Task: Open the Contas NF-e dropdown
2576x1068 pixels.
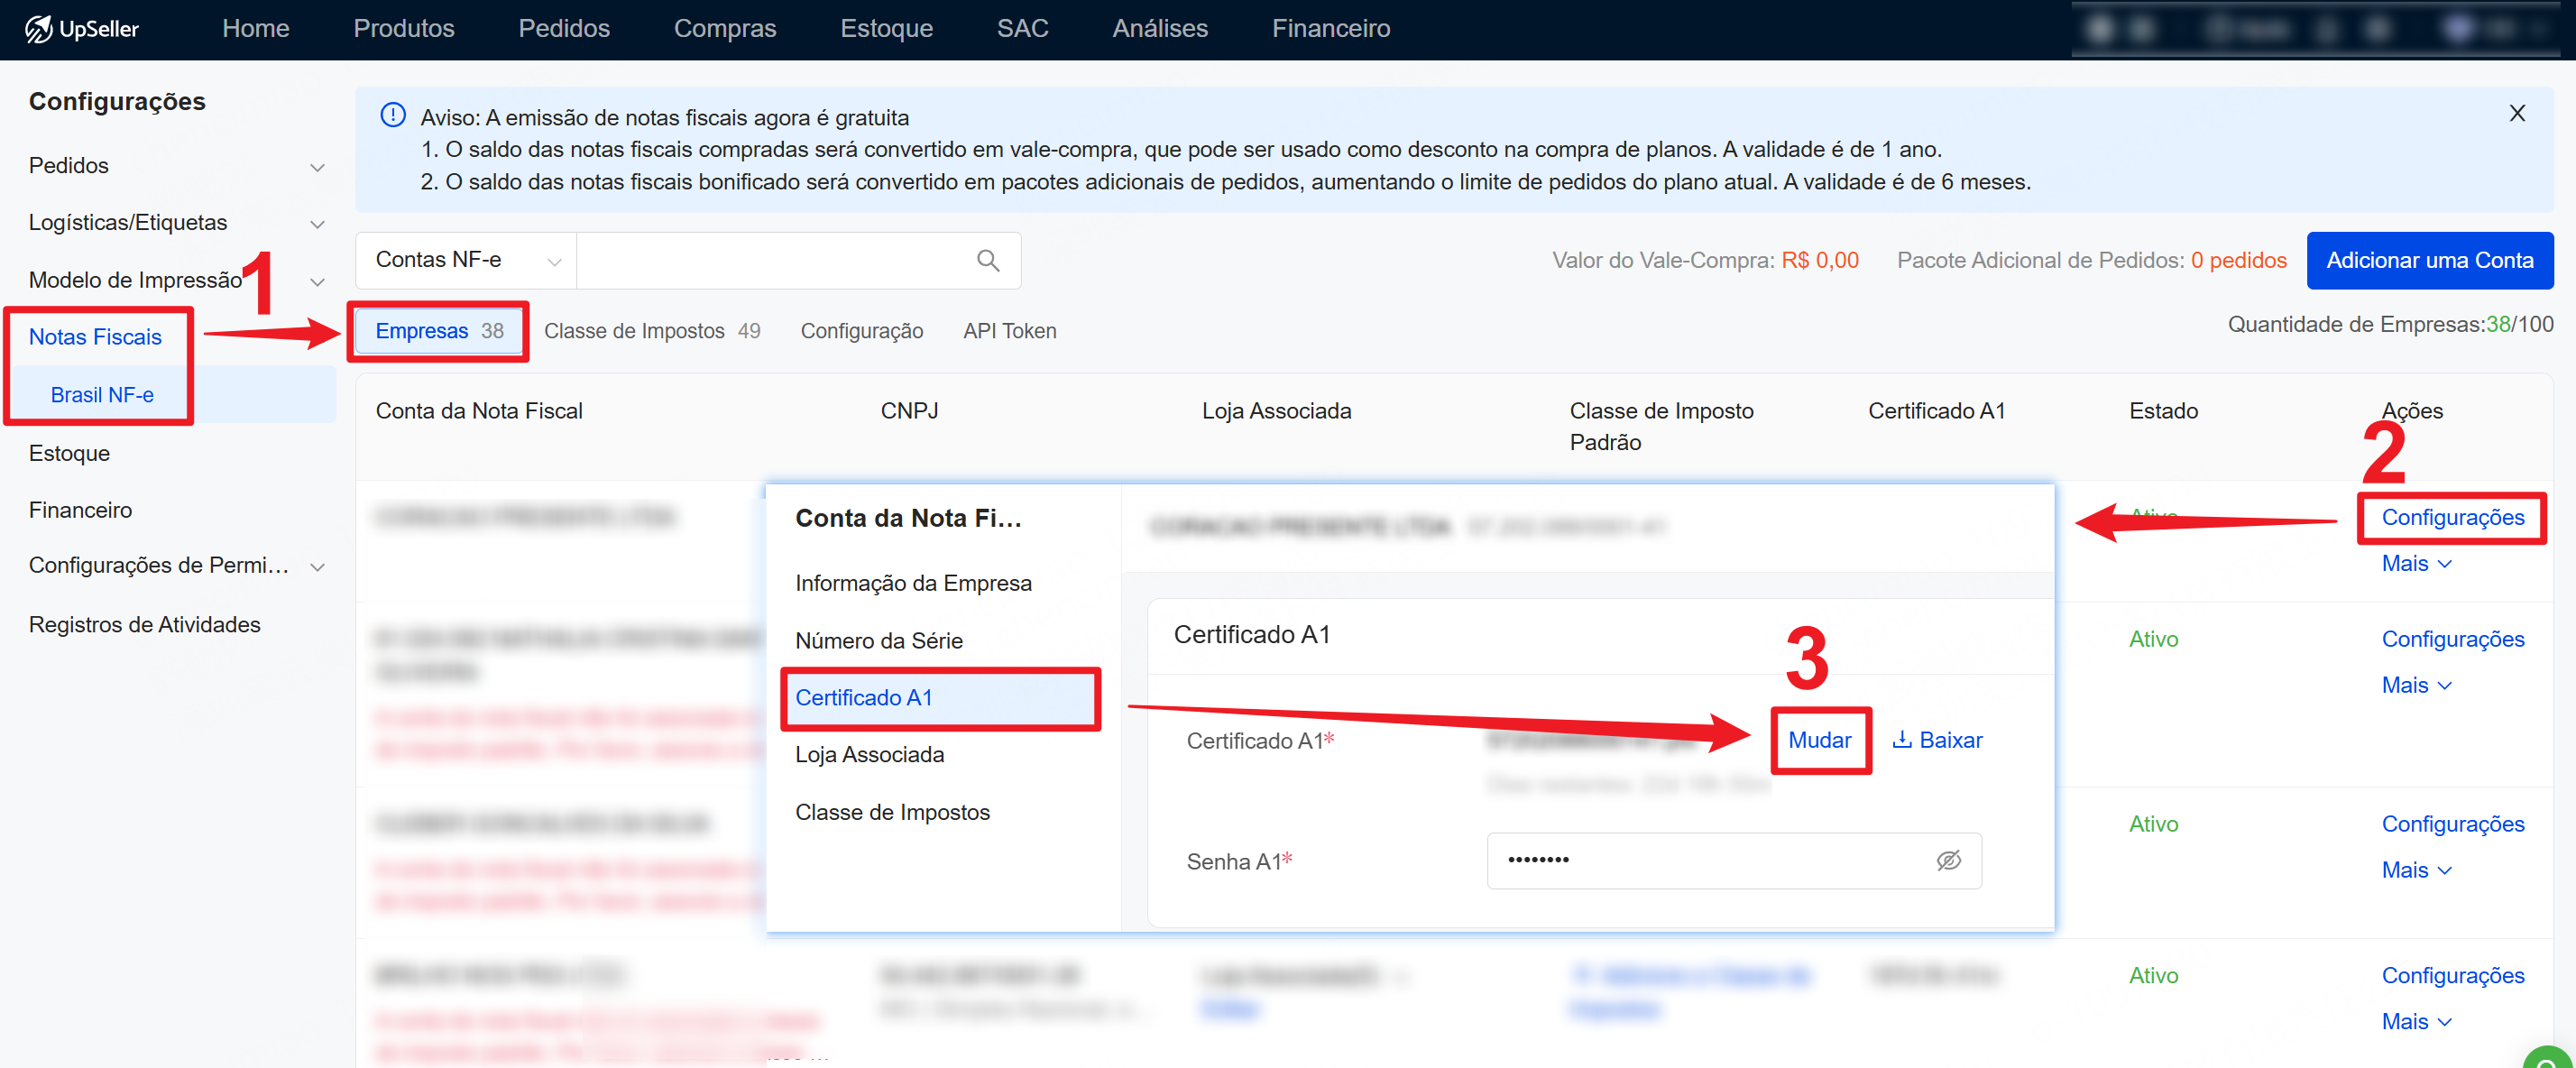Action: (x=466, y=260)
